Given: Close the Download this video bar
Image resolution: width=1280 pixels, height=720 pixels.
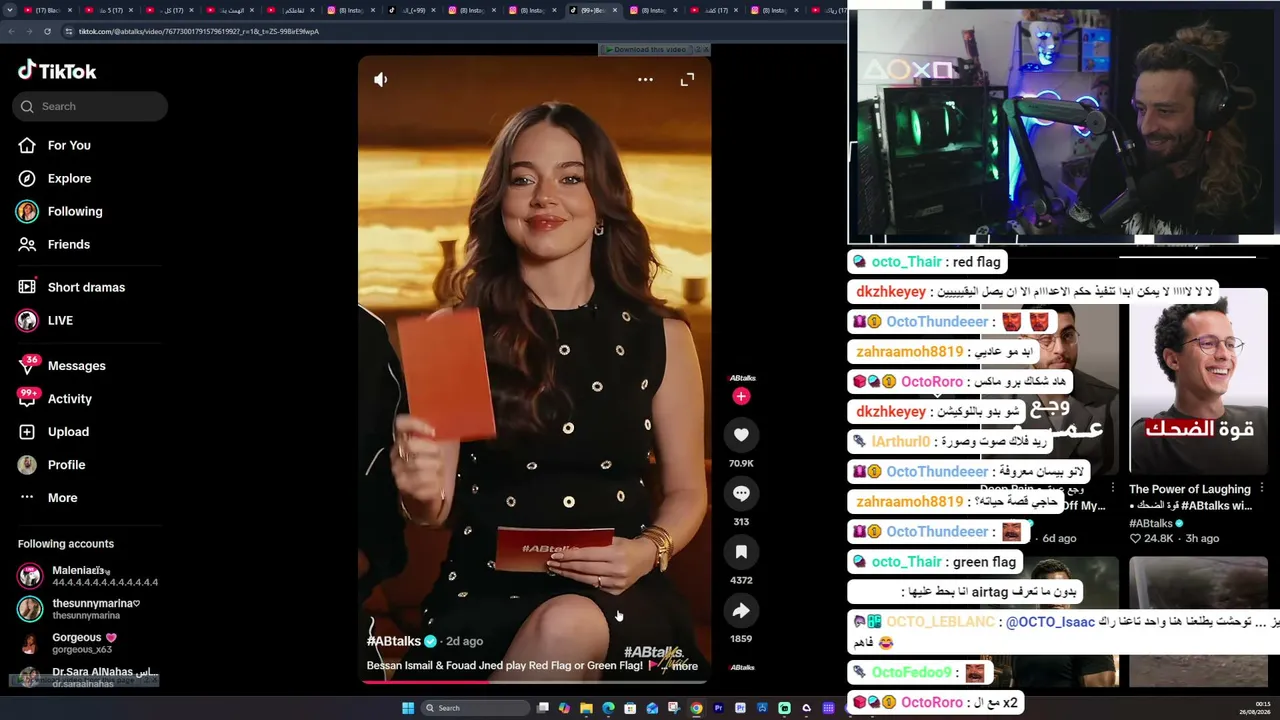Looking at the screenshot, I should click(705, 49).
